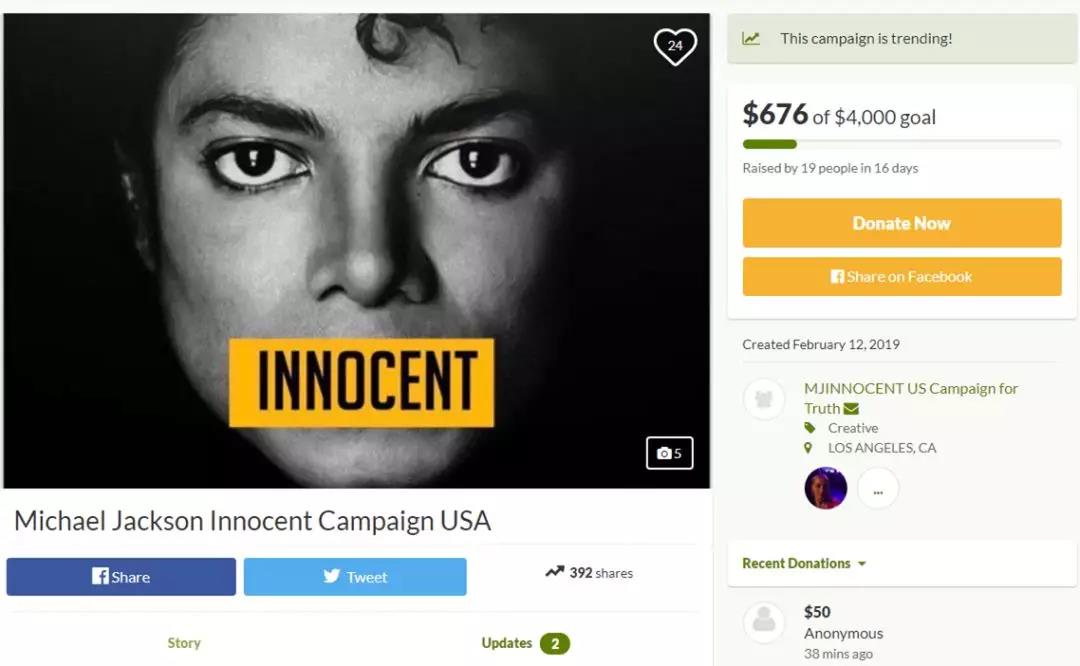
Task: Open MJINNOCENT US Campaign for Truth link
Action: (x=911, y=388)
